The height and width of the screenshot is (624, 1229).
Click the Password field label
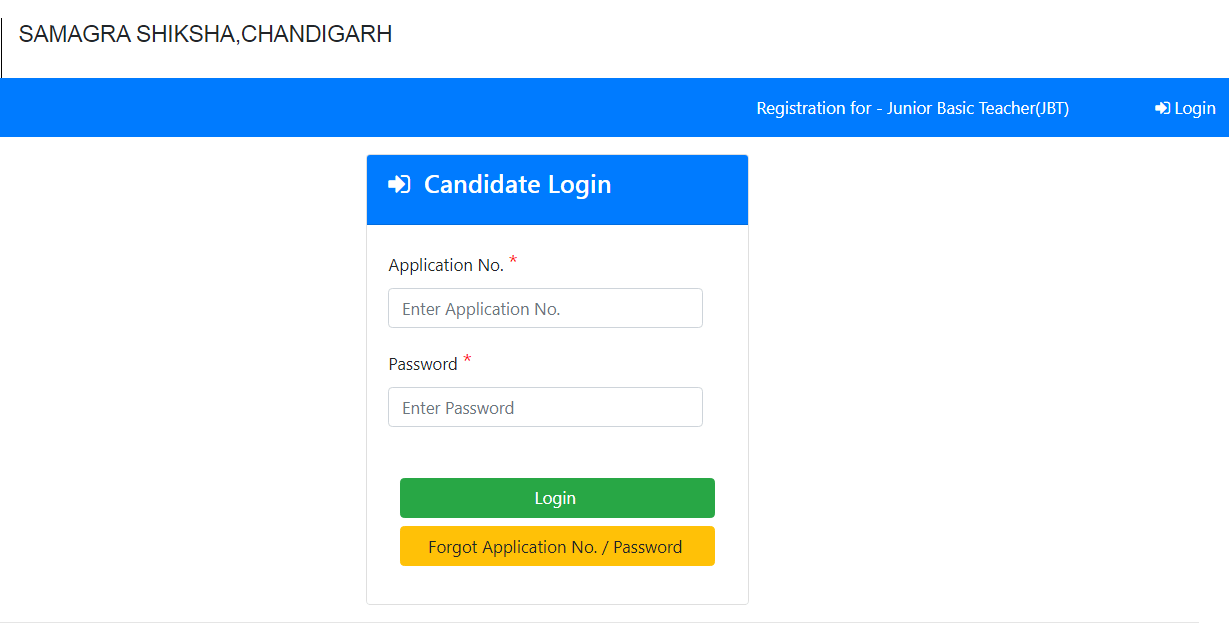(423, 365)
